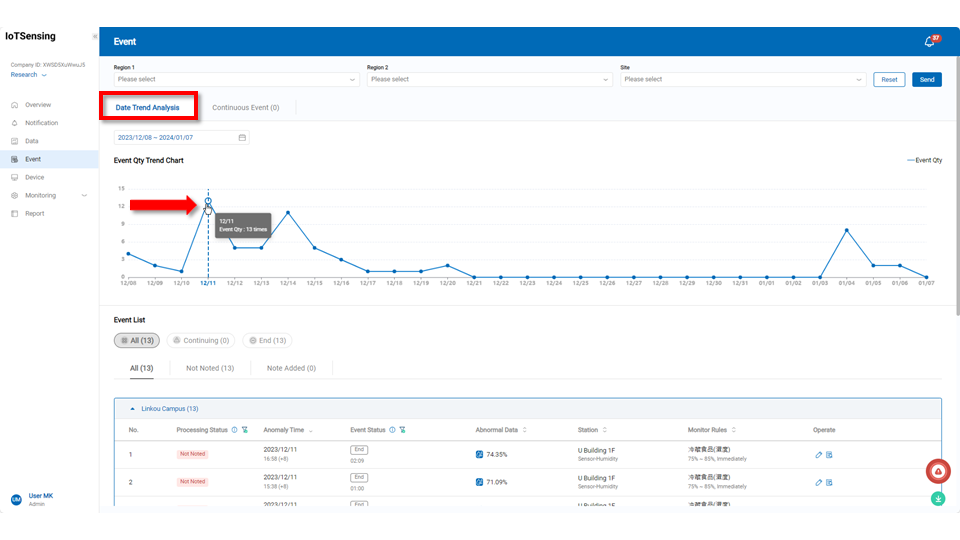Click the Reset button

click(x=888, y=79)
